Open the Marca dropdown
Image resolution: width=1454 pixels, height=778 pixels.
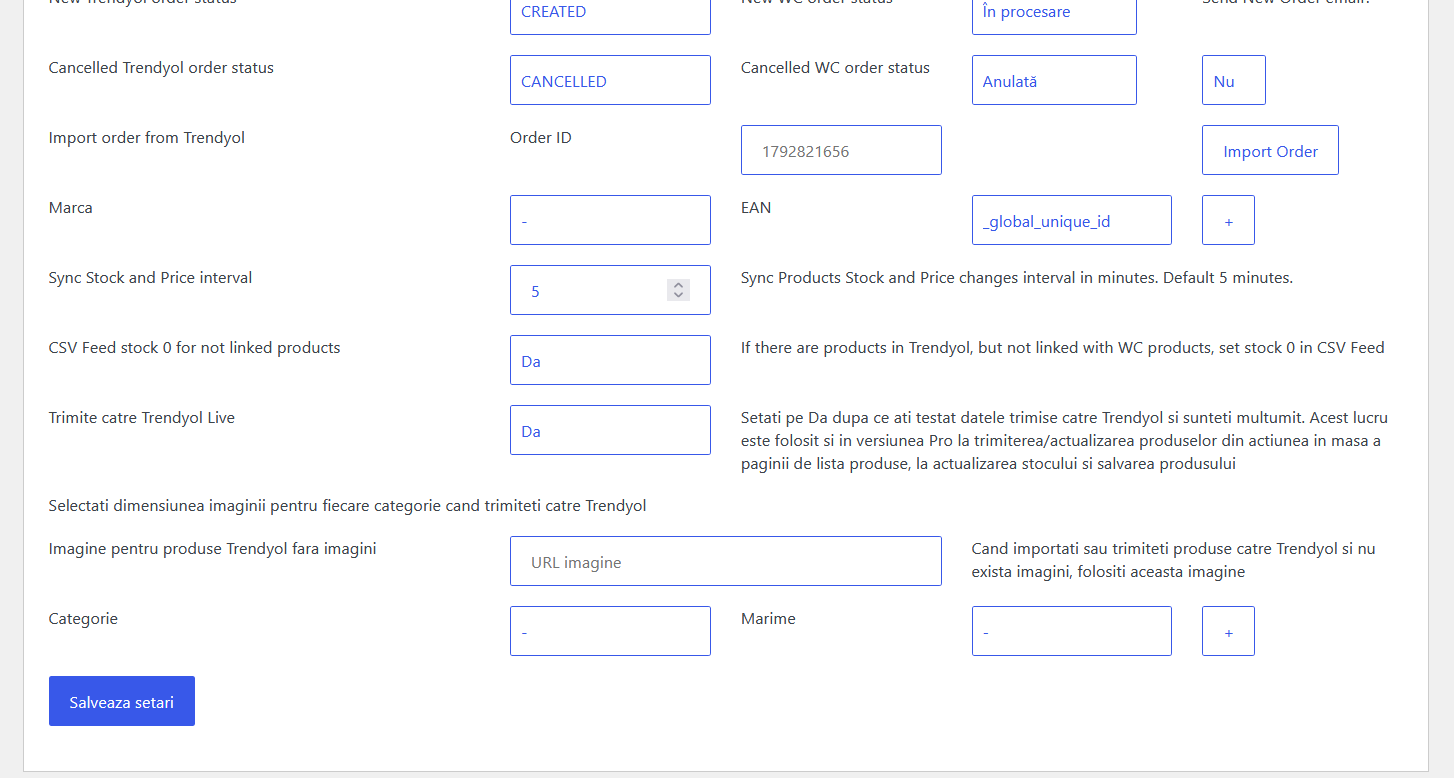tap(610, 220)
